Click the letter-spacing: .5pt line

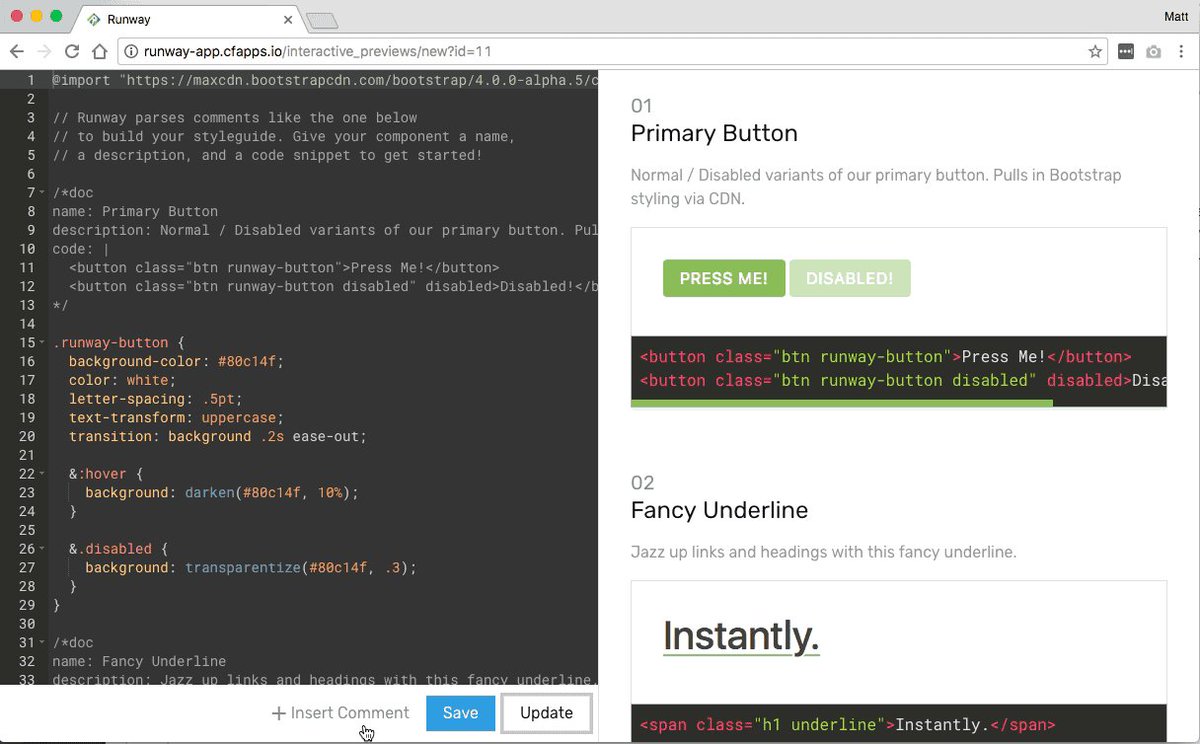pos(155,398)
